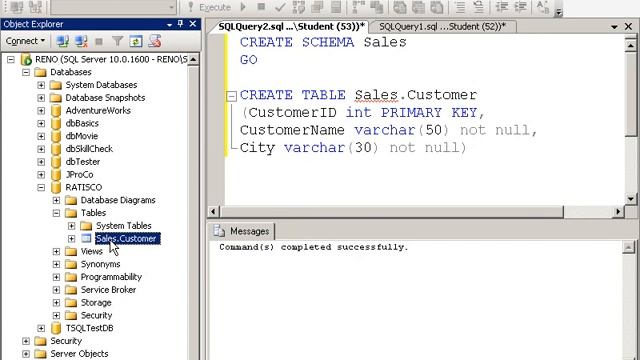Expand System Databases

coord(41,85)
